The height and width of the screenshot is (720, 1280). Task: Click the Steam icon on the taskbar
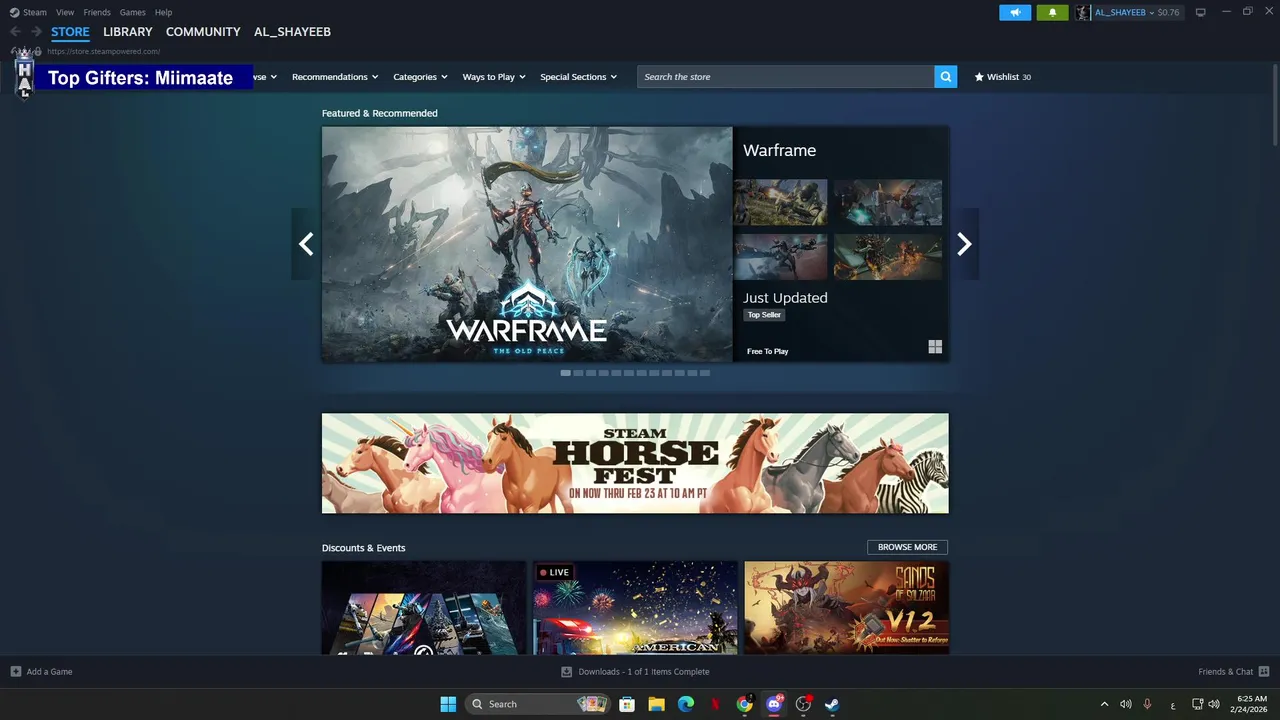pyautogui.click(x=832, y=704)
